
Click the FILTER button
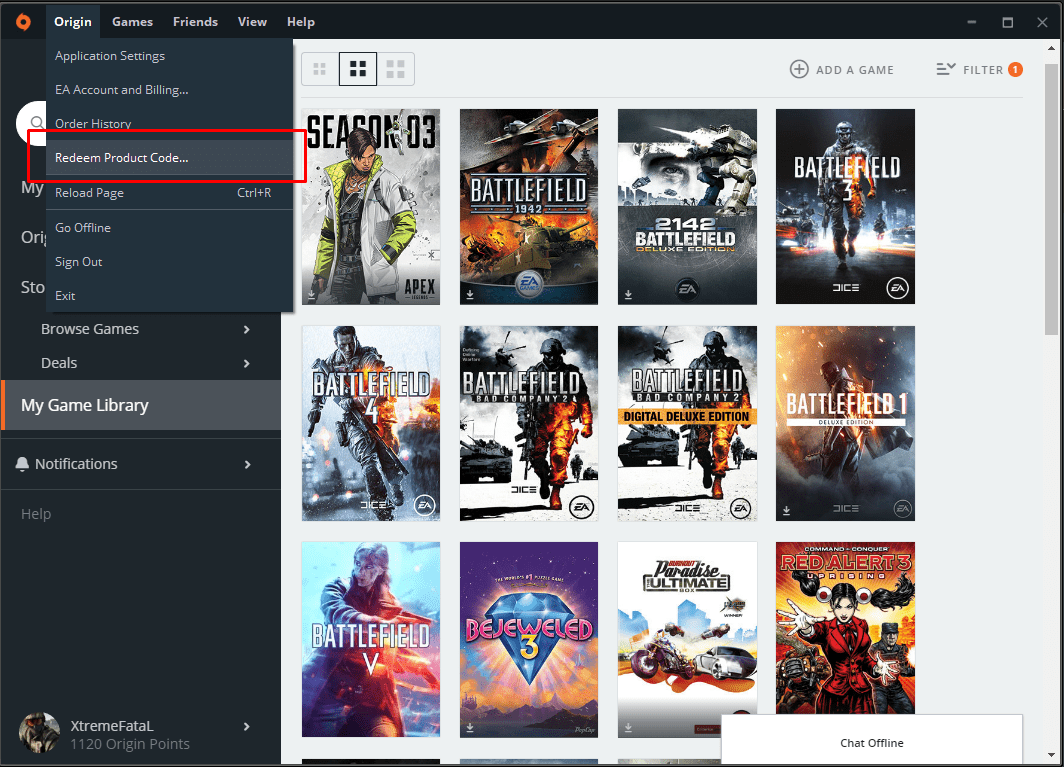tap(979, 69)
